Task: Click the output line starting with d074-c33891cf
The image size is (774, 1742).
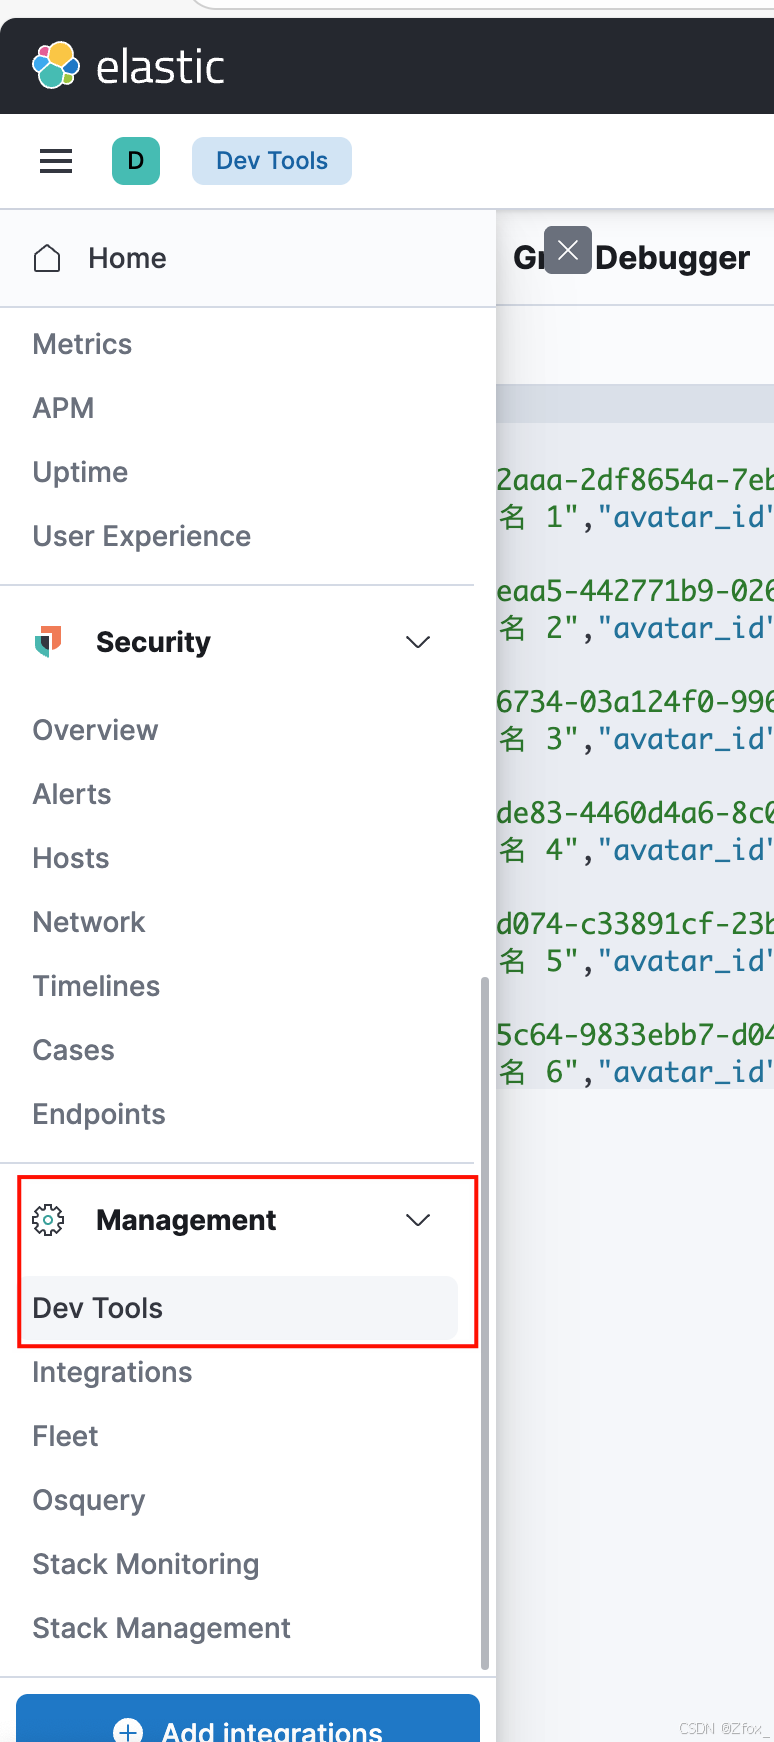Action: pos(635,924)
